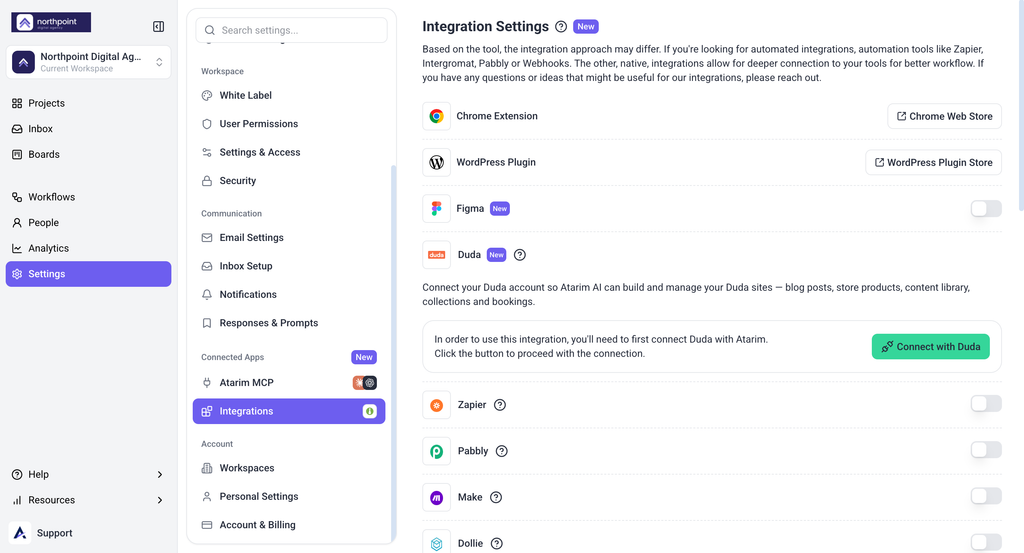The image size is (1024, 553).
Task: Go to Account & Billing
Action: click(289, 525)
